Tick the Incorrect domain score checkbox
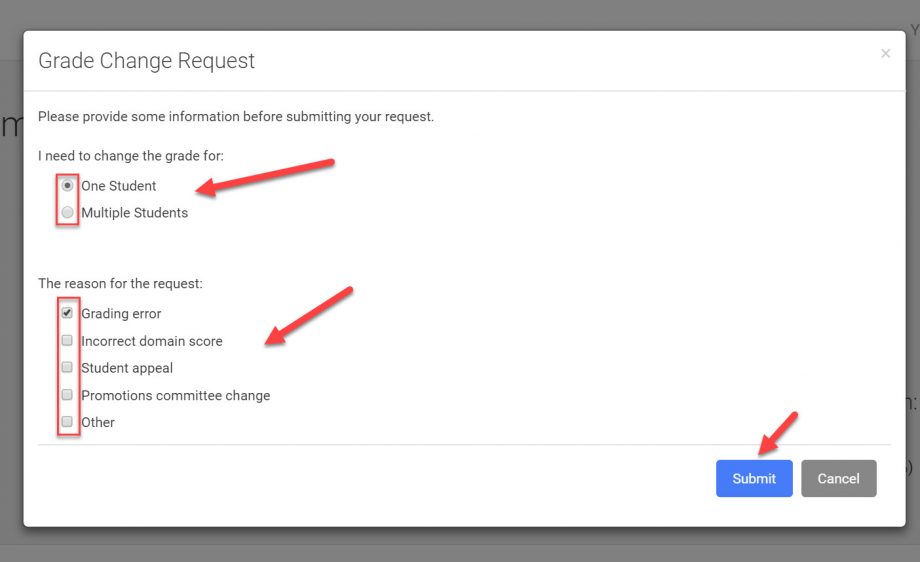This screenshot has height=562, width=920. coord(68,340)
